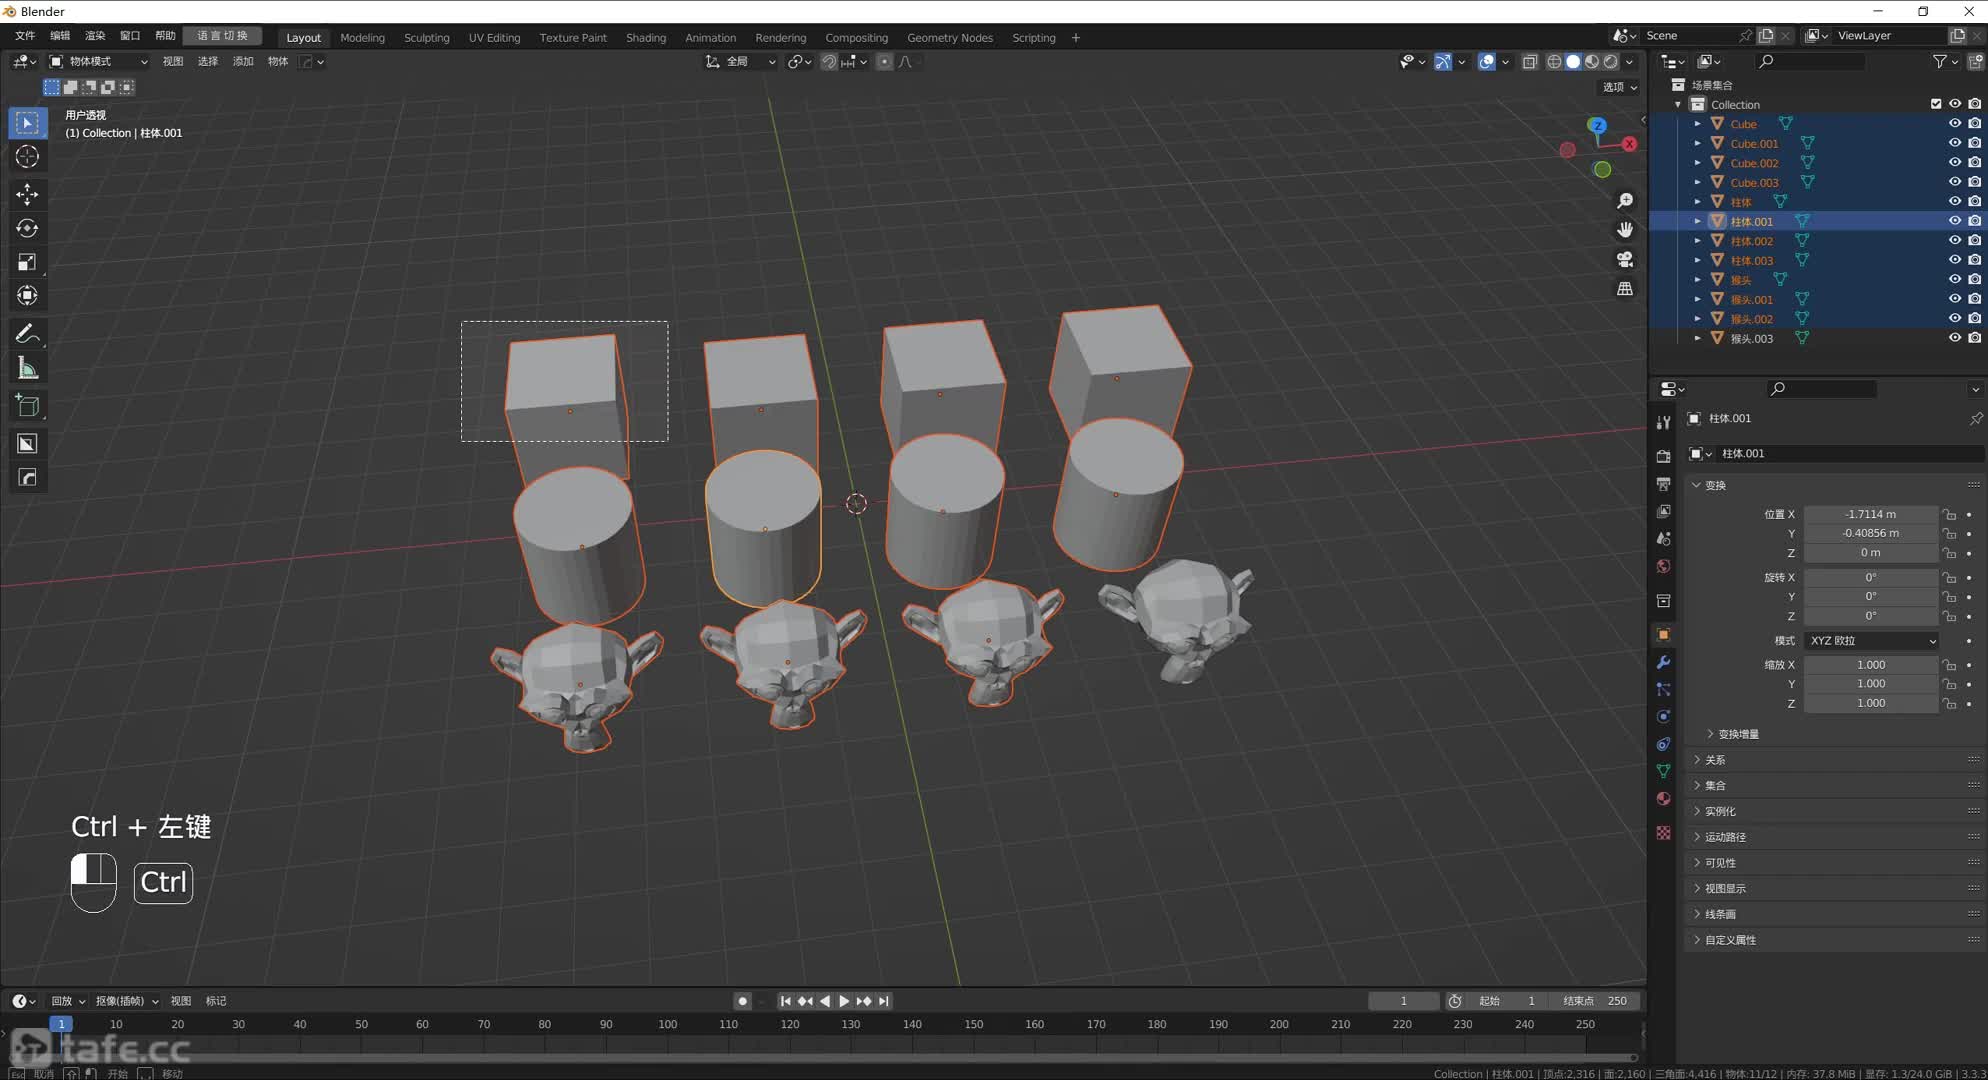
Task: Click the zoom magnifier in the viewport
Action: coord(1625,201)
